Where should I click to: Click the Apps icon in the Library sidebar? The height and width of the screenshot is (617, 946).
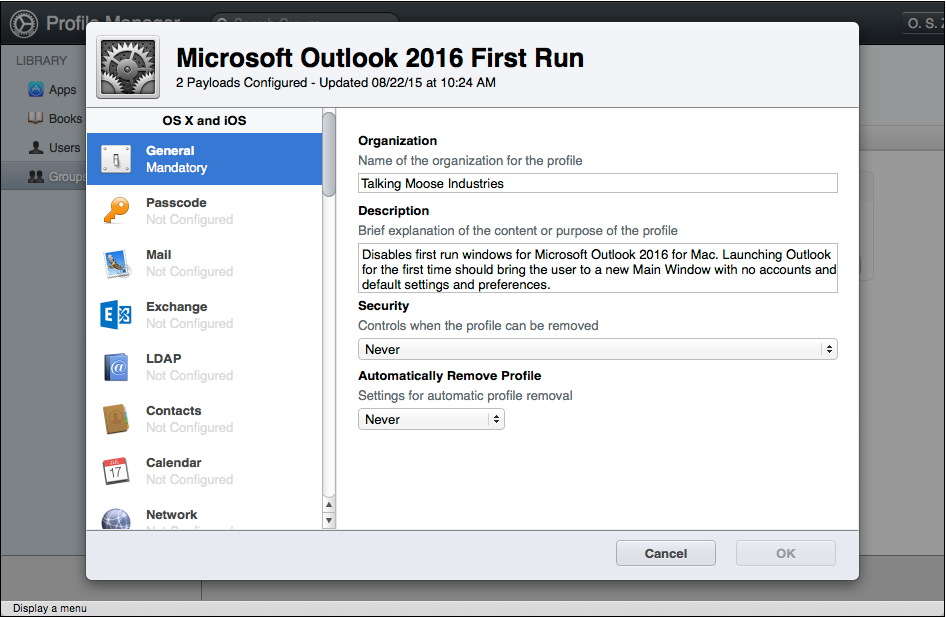point(36,89)
